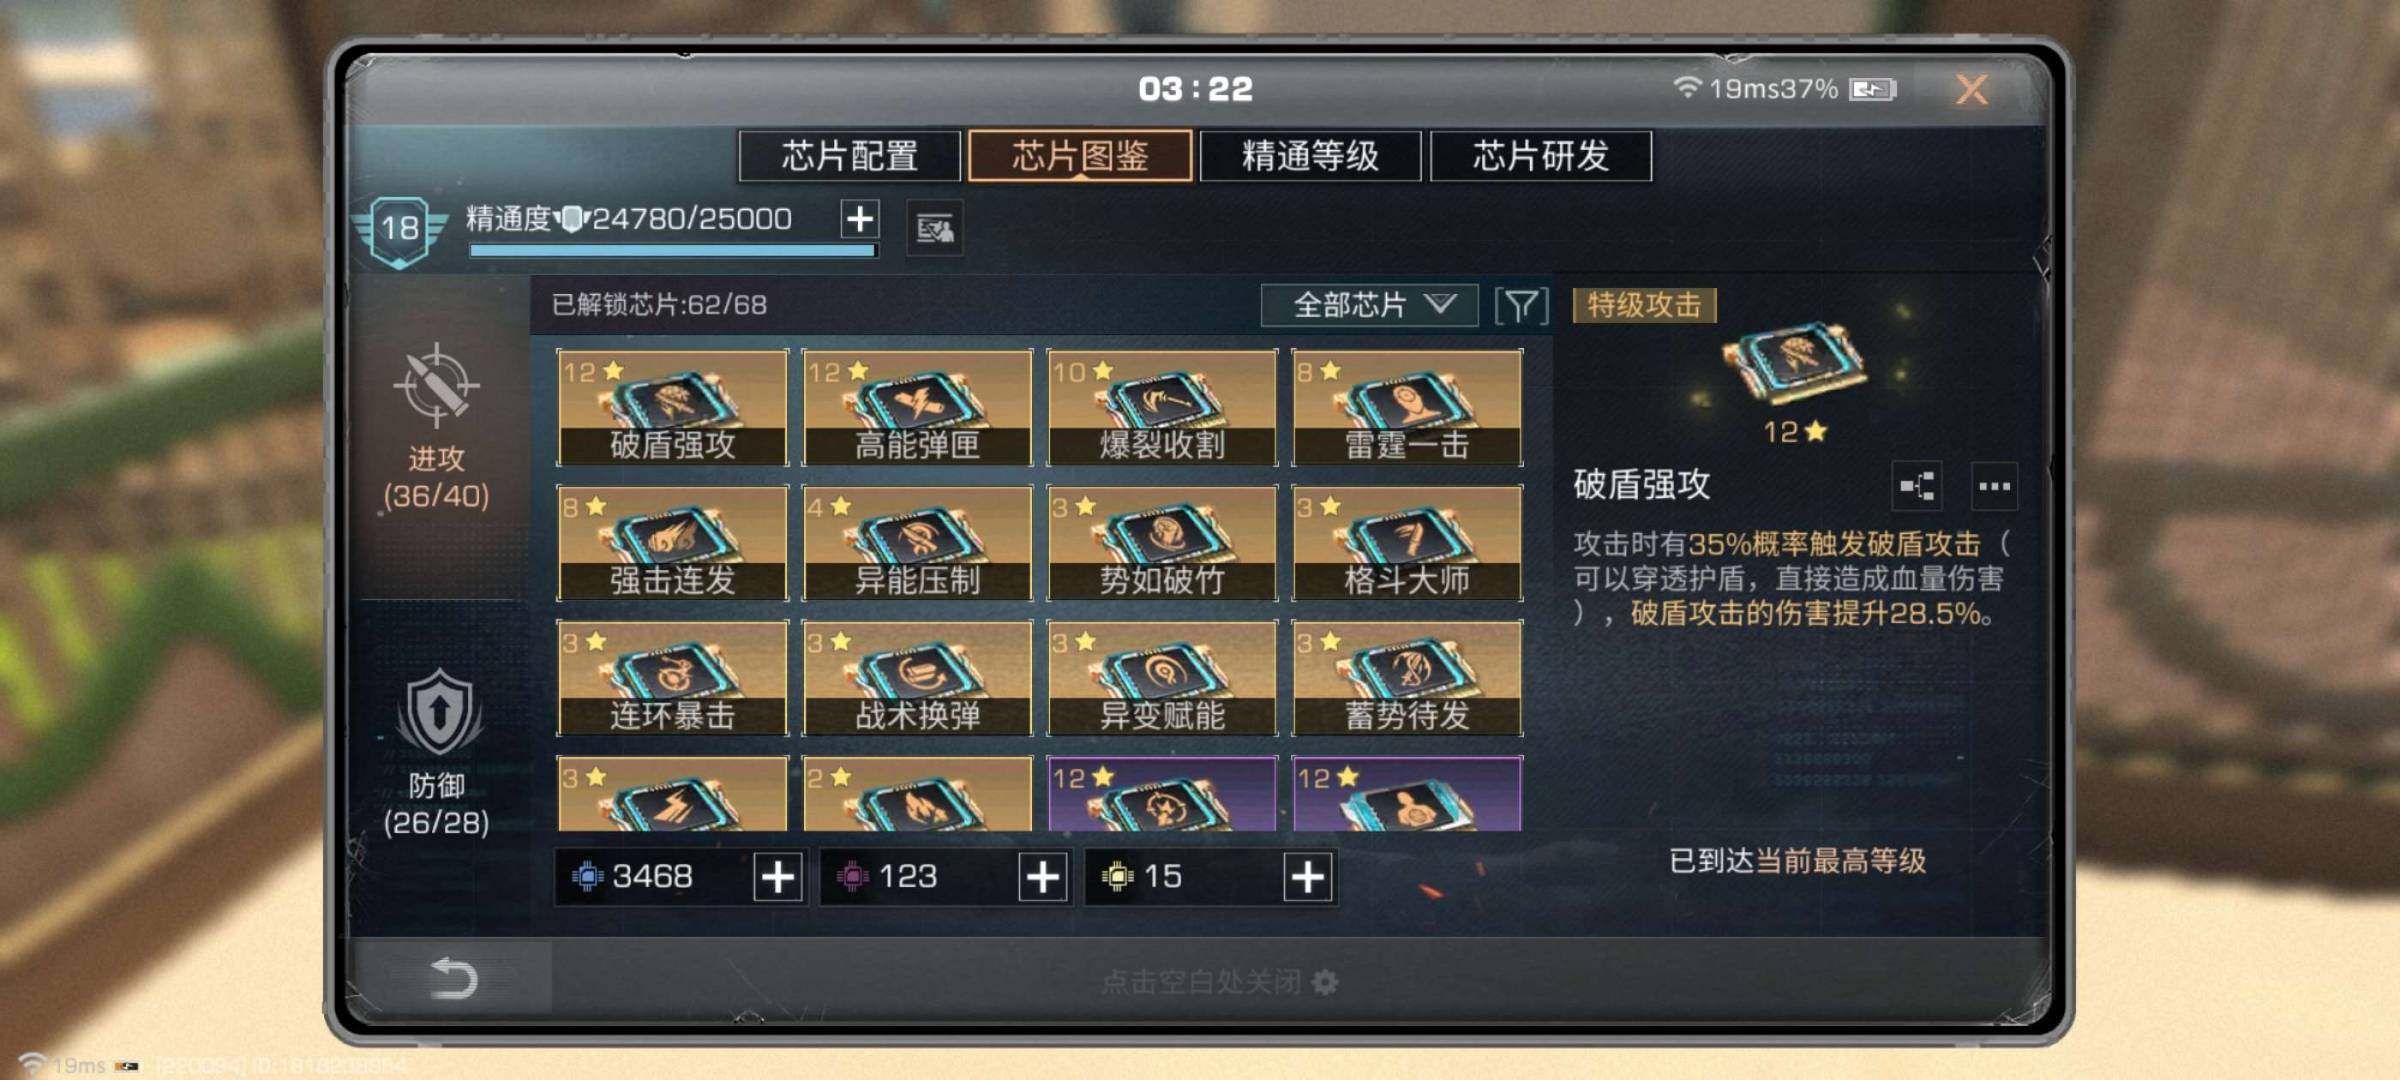The image size is (2400, 1080).
Task: Select the 爆裂收割 chip card
Action: 1162,408
